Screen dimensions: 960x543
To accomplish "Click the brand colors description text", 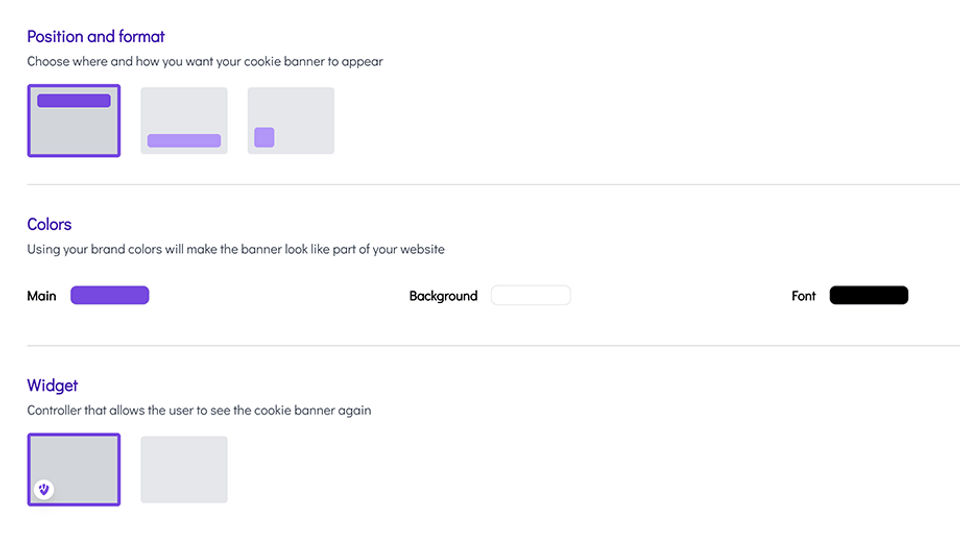I will (x=236, y=249).
